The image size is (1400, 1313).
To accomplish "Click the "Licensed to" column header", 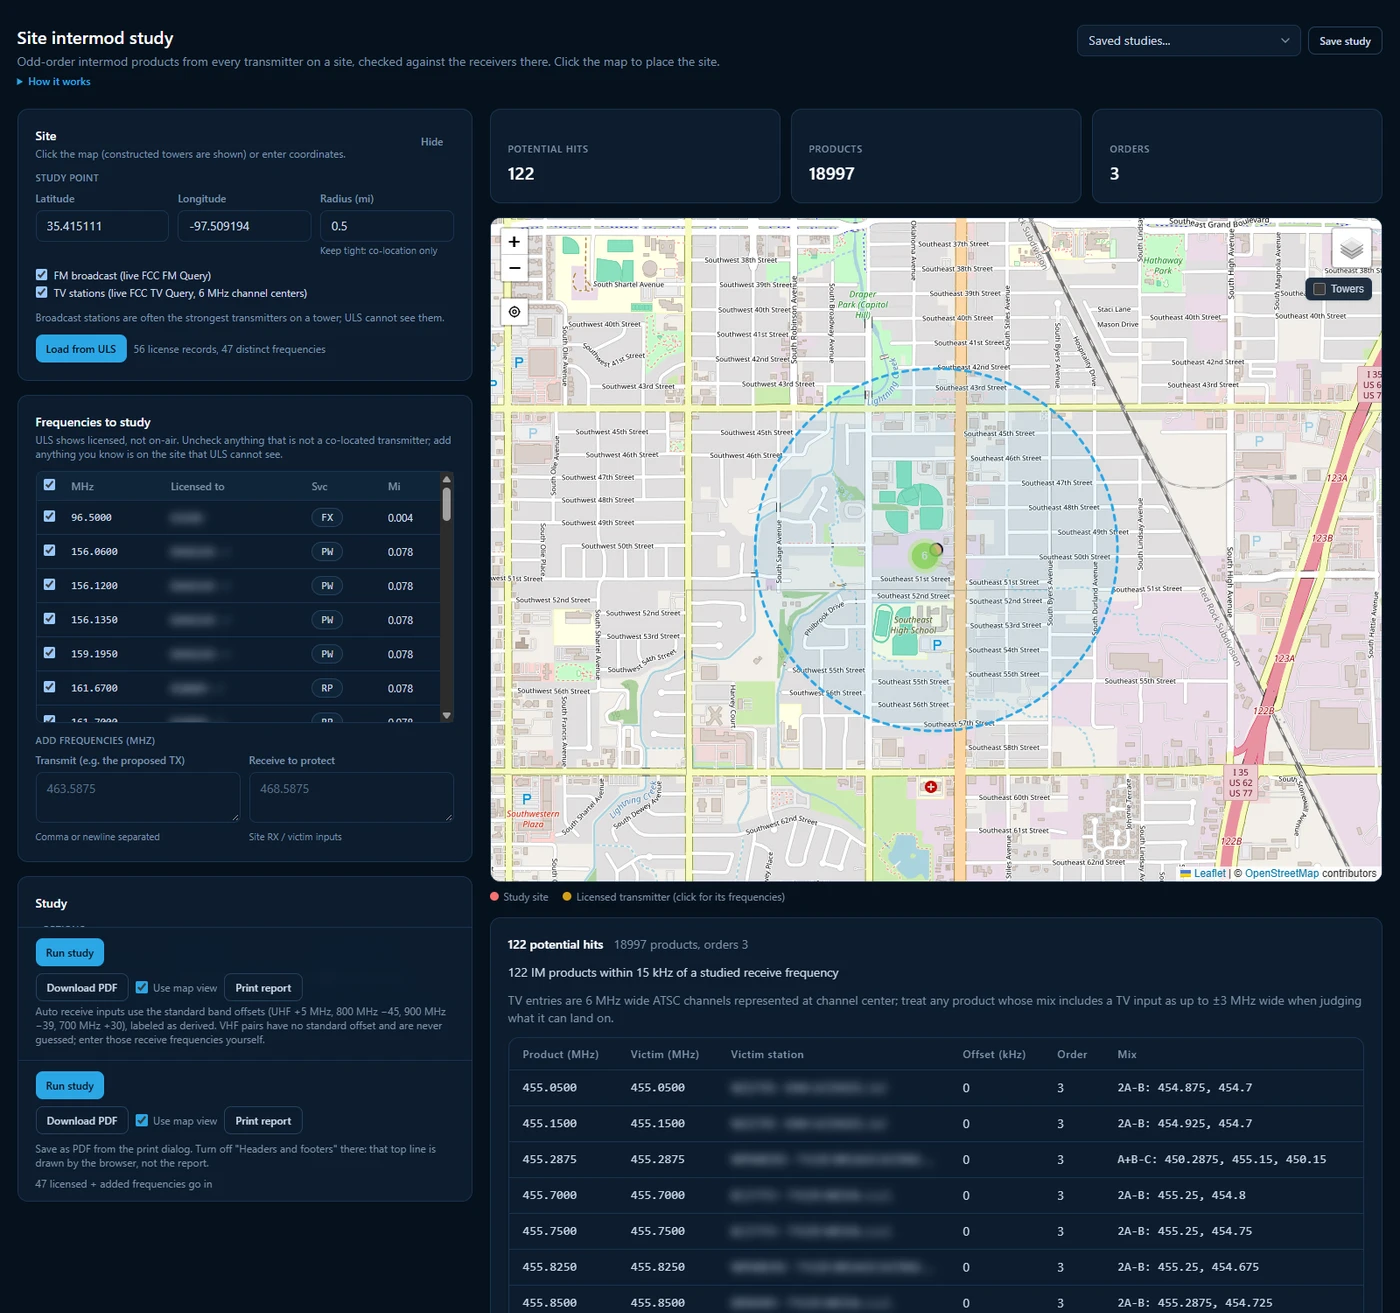I will click(x=197, y=487).
